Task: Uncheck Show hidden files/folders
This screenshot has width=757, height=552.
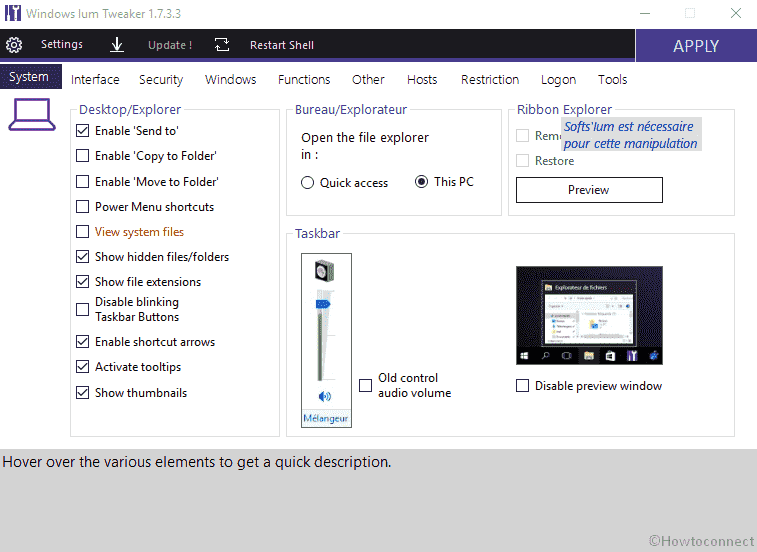Action: coord(83,256)
